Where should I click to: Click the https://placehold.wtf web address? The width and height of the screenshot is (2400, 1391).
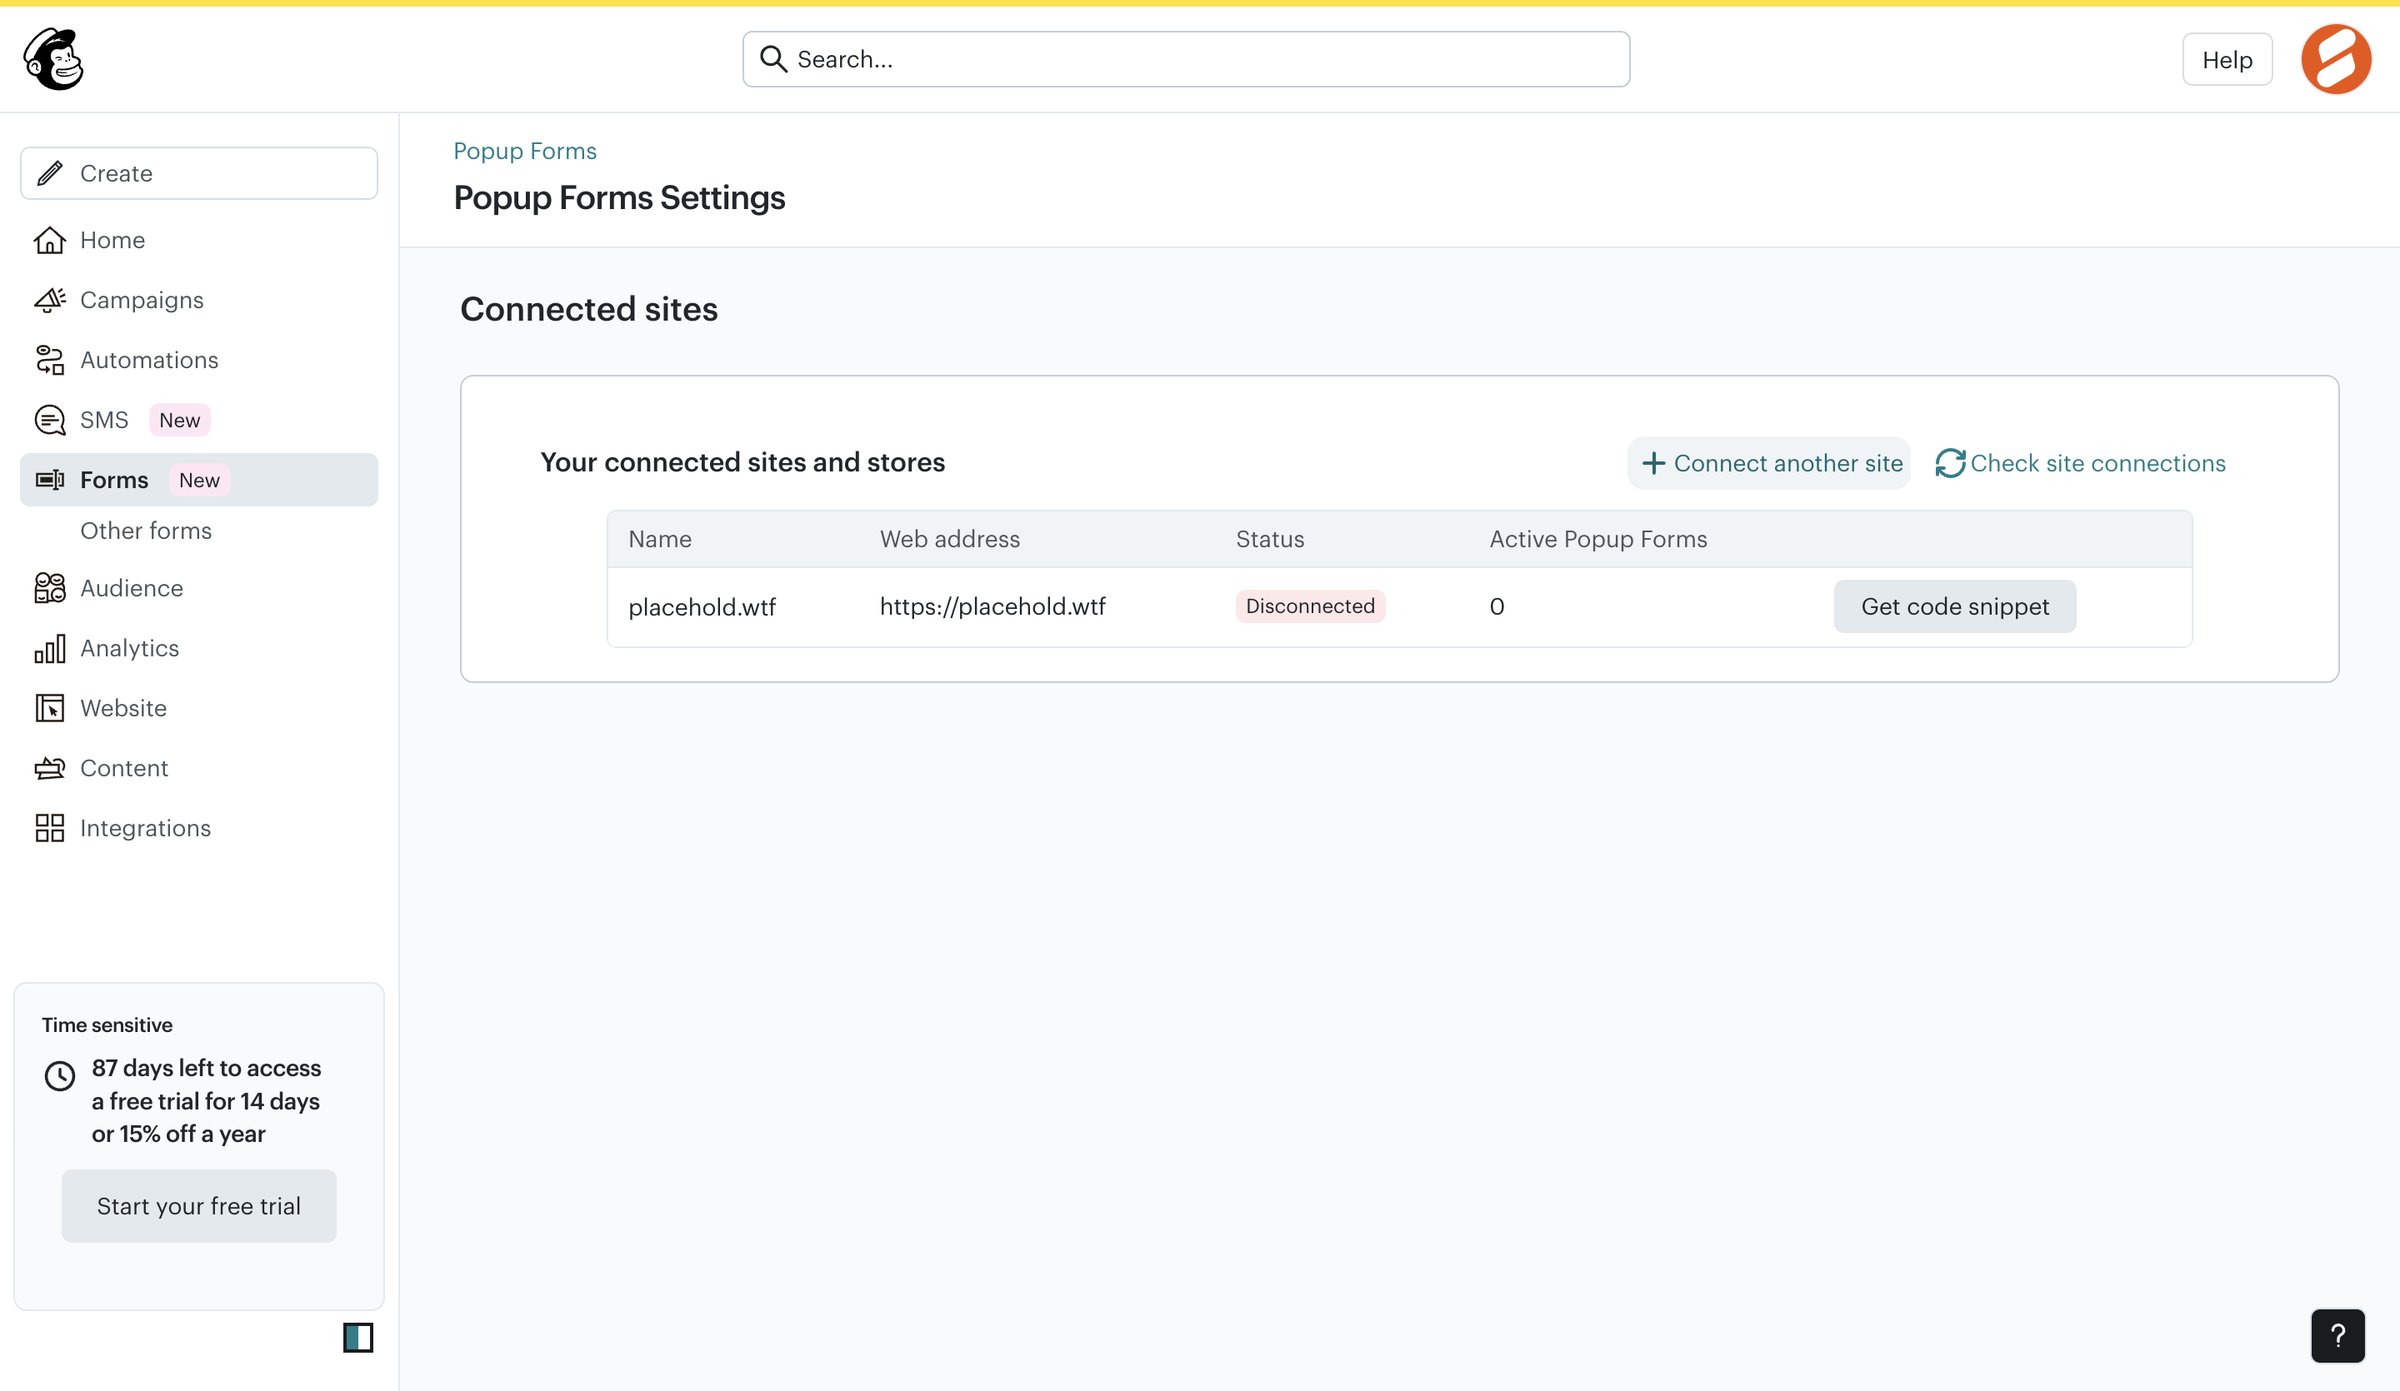tap(993, 606)
